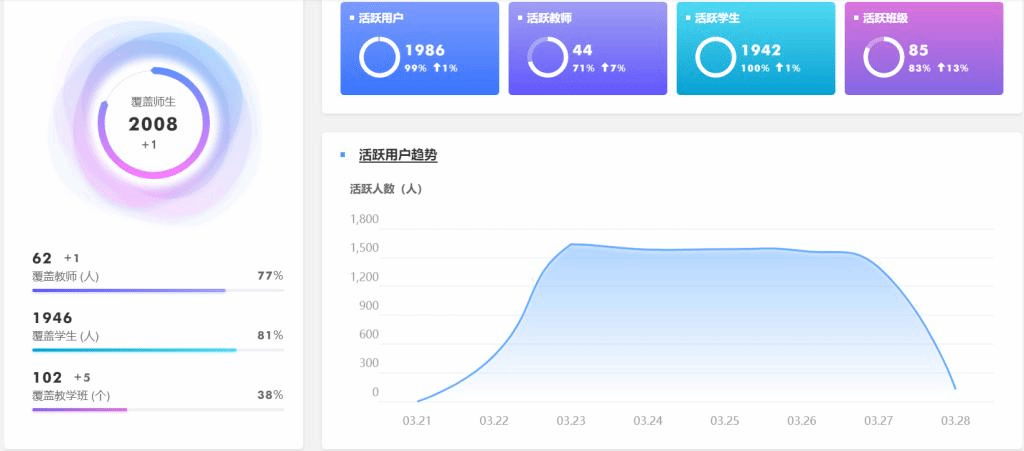Click the ring chart icon in 活跃用户 card

coord(379,57)
